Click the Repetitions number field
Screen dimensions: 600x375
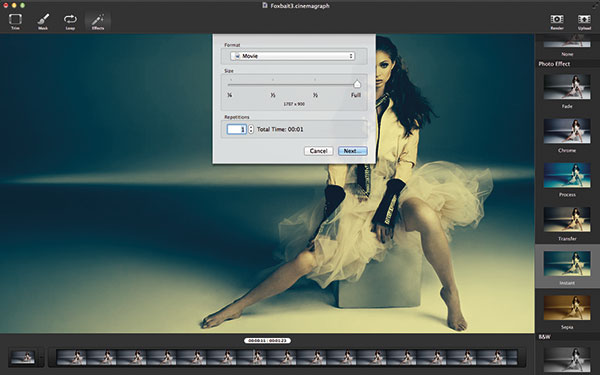click(x=236, y=129)
